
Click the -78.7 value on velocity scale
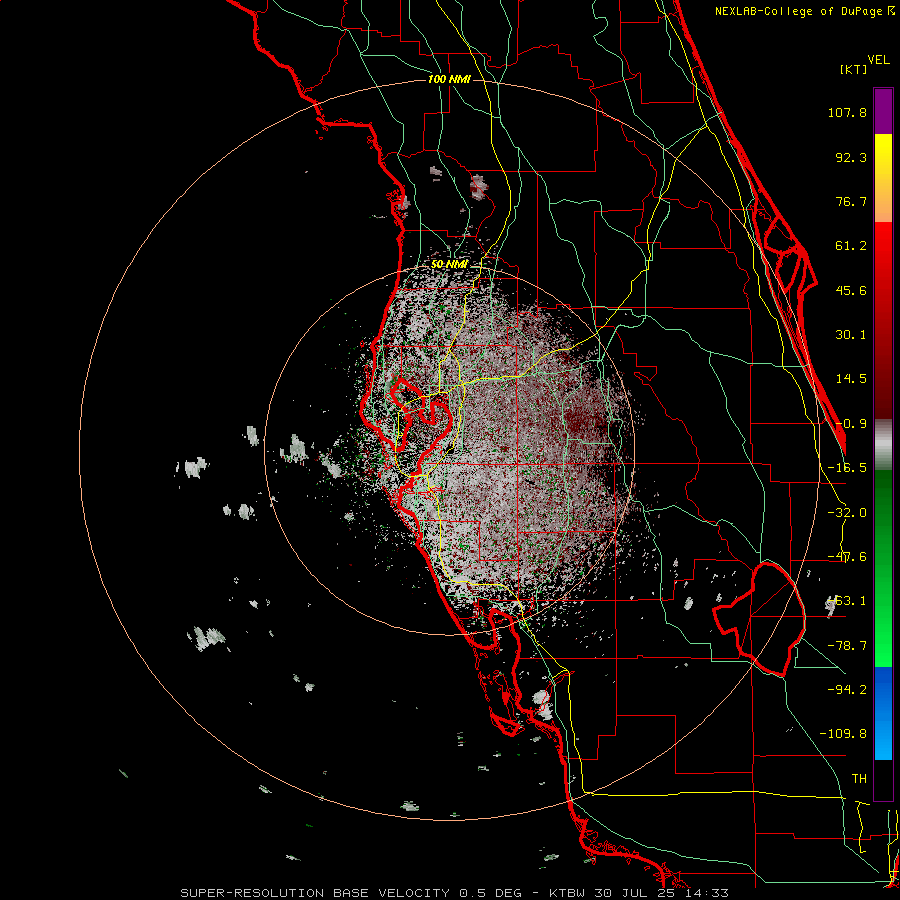(847, 646)
